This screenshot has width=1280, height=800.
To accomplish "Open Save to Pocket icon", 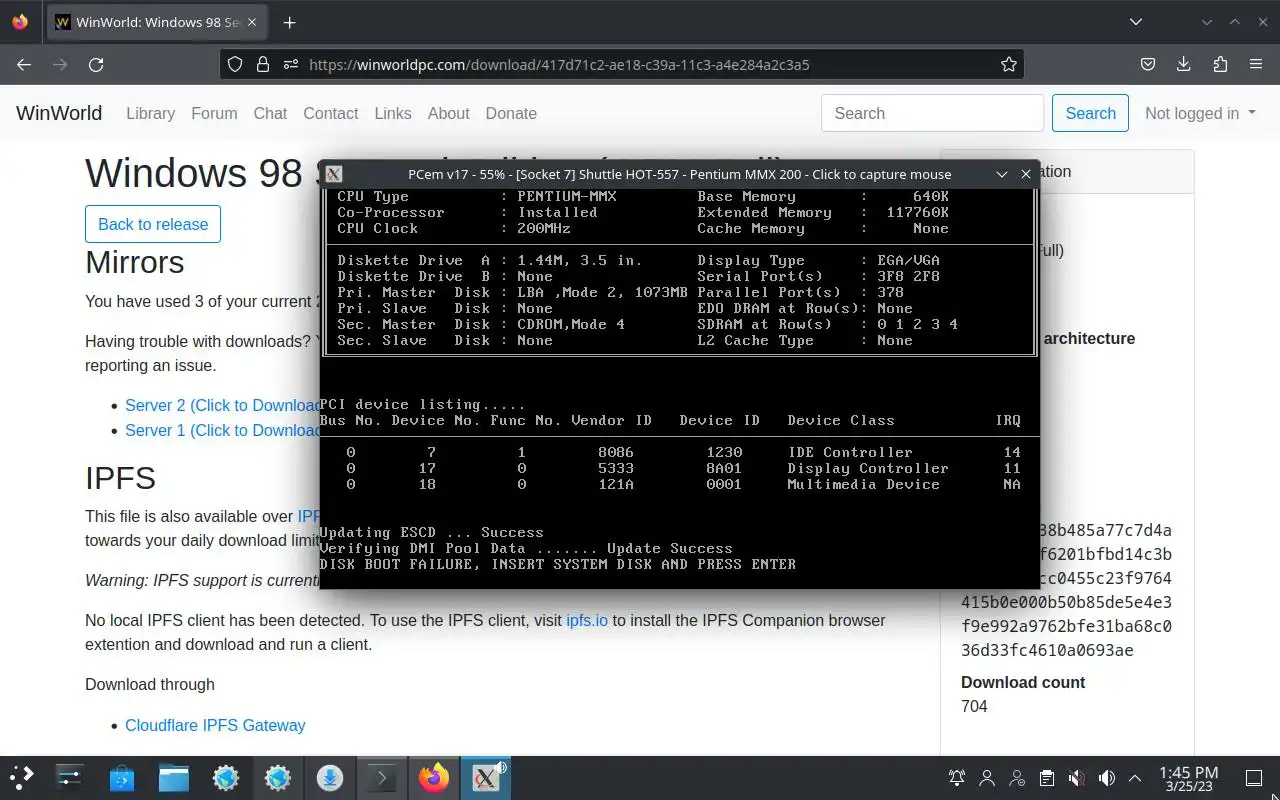I will point(1148,64).
